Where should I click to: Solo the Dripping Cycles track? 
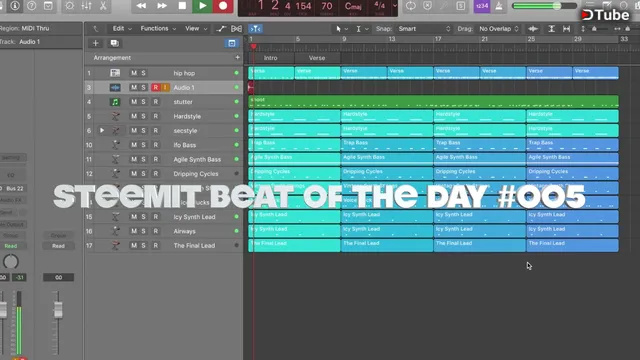pyautogui.click(x=143, y=173)
